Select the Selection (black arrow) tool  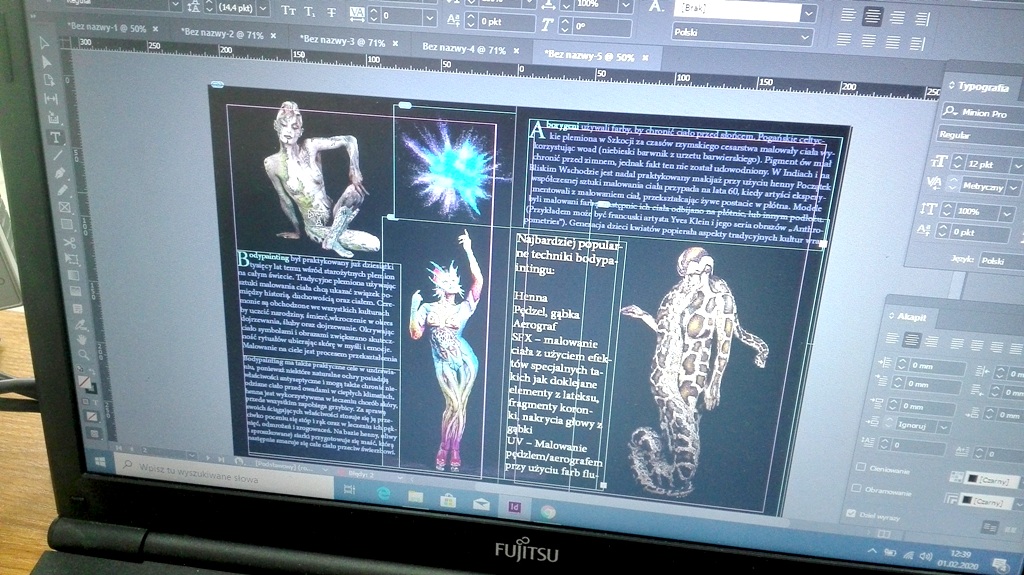coord(44,44)
